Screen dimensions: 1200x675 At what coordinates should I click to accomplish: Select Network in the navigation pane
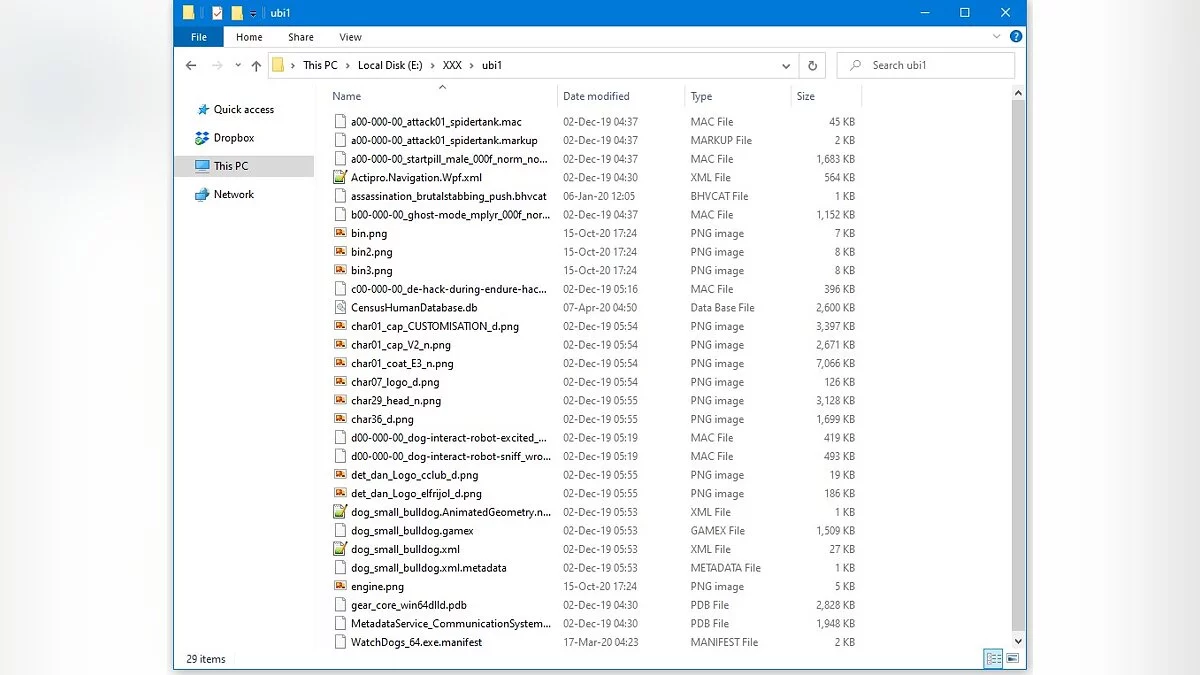233,194
